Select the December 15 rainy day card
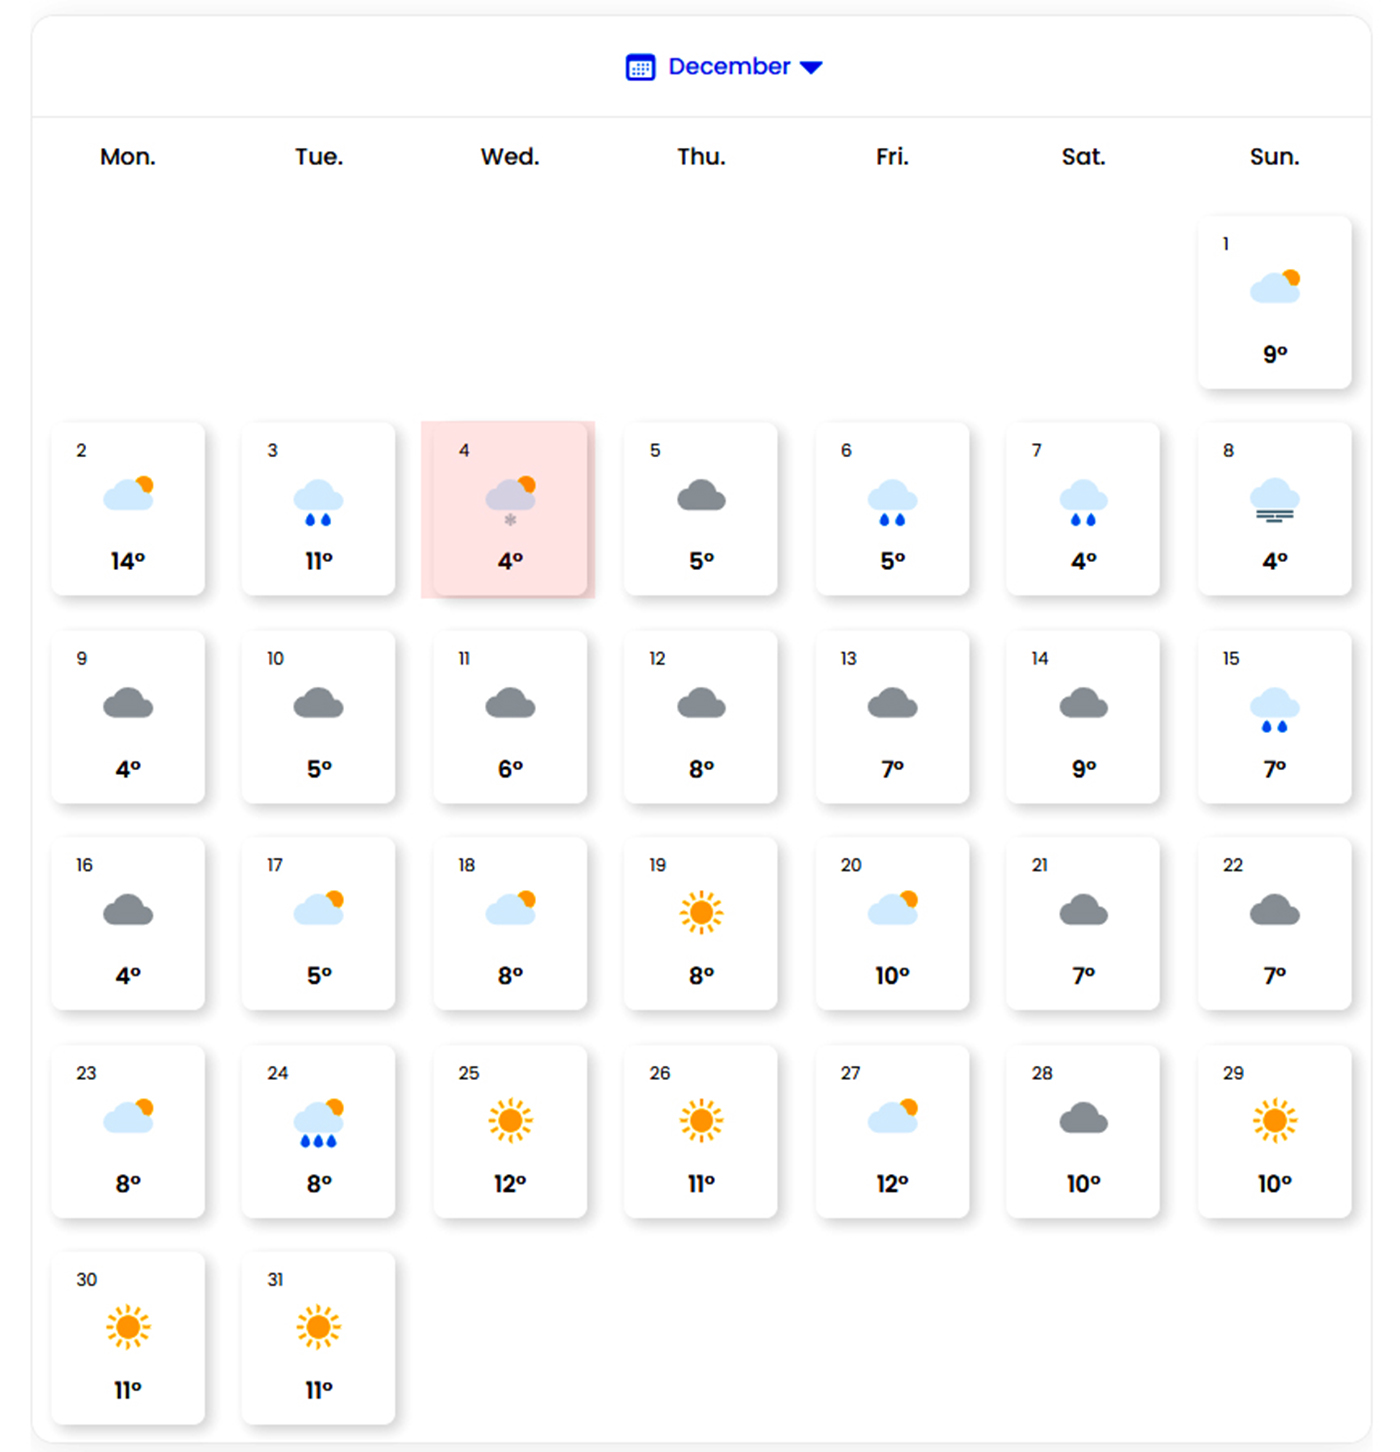Viewport: 1400px width, 1452px height. click(x=1274, y=716)
